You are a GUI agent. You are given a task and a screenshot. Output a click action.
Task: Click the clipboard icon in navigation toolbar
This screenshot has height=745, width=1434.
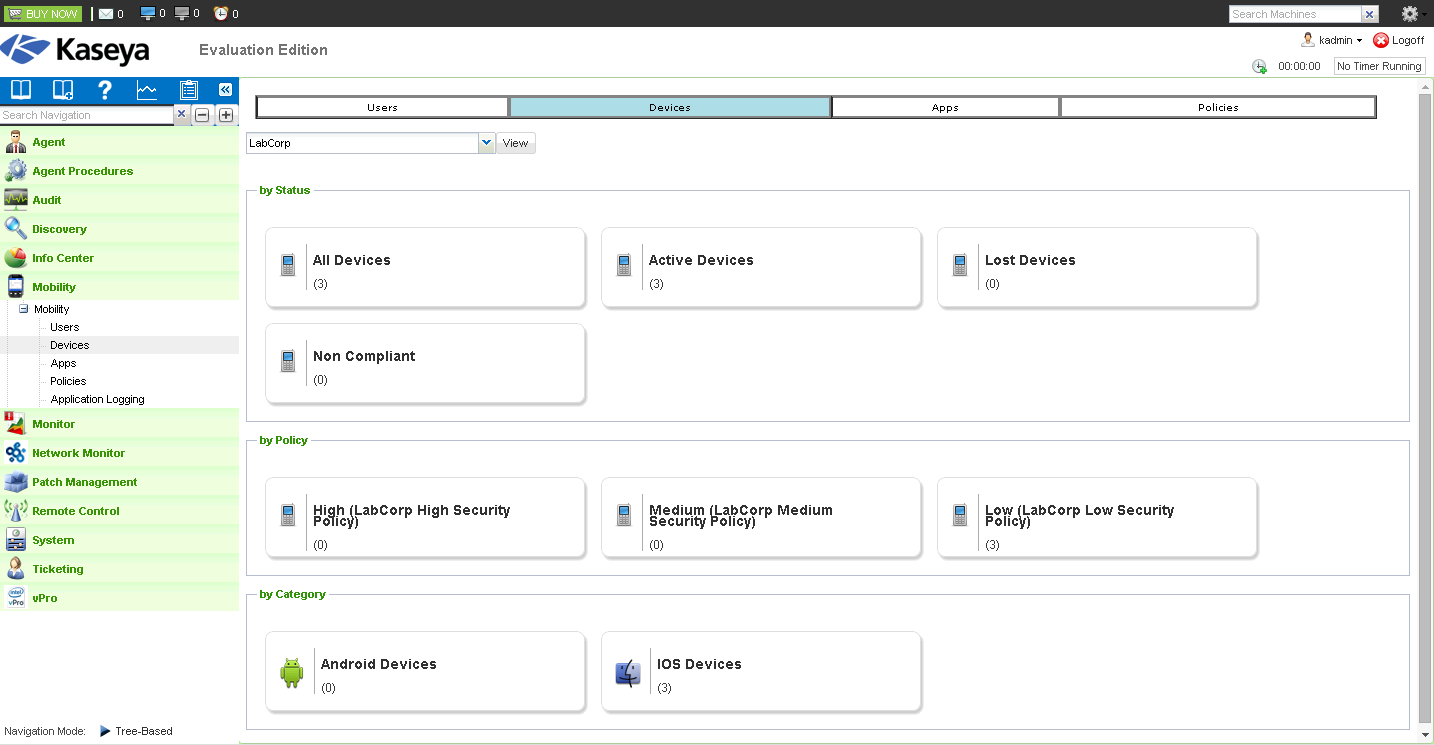click(x=188, y=90)
